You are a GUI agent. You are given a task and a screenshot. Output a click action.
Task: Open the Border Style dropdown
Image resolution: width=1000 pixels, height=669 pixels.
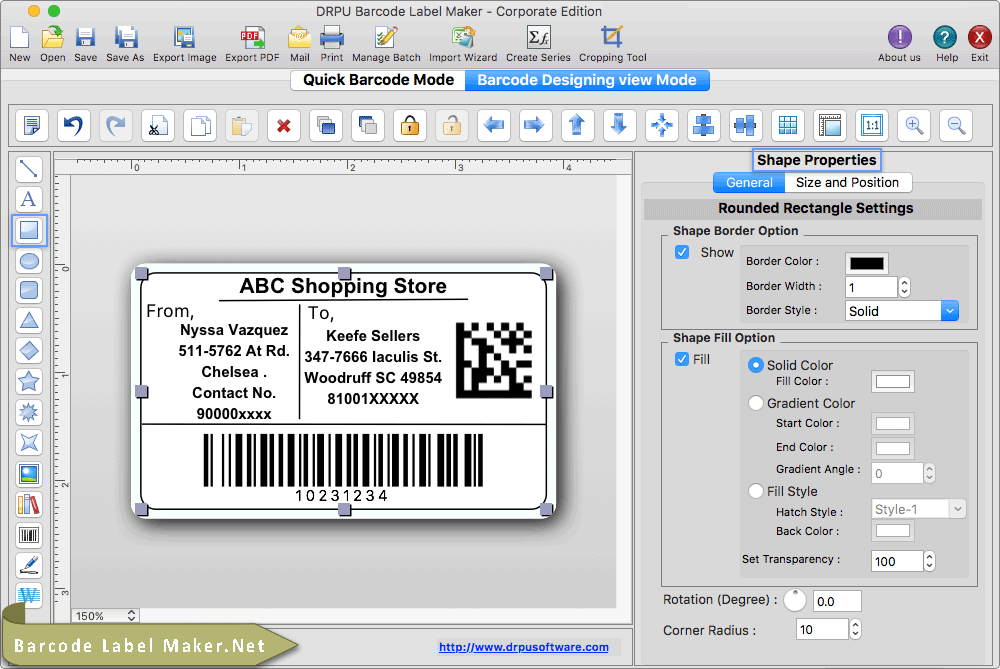click(902, 311)
